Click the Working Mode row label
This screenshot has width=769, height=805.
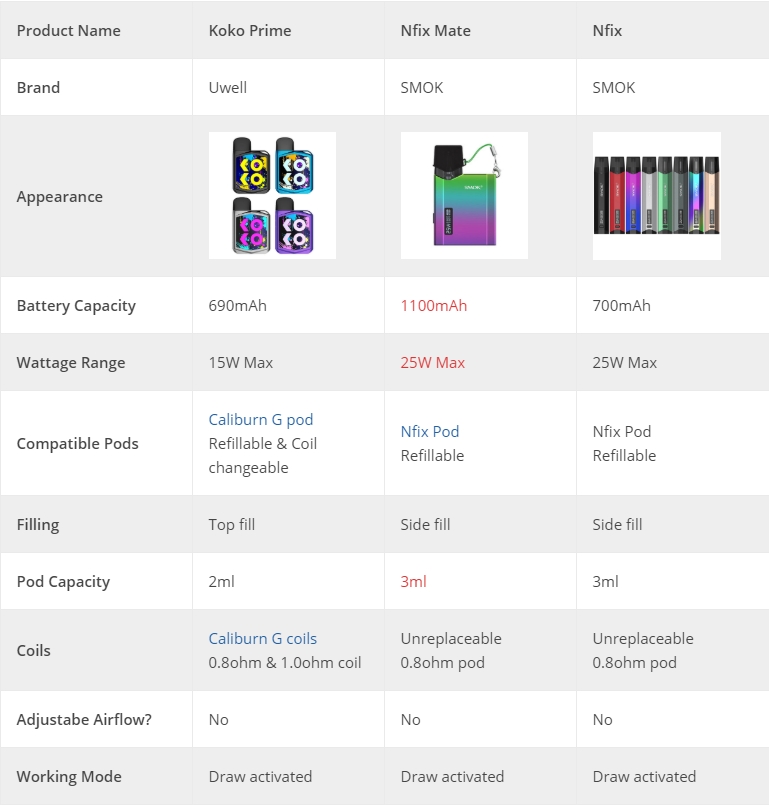[69, 776]
